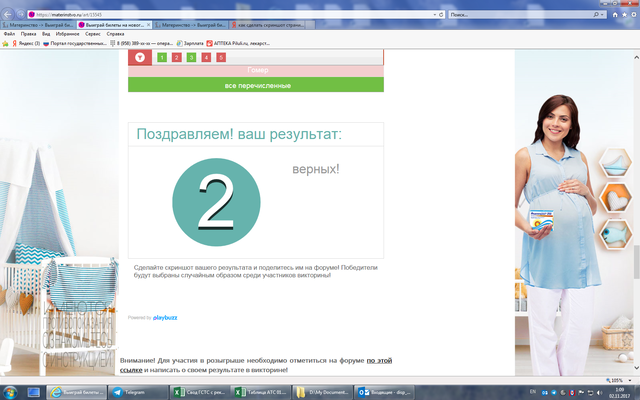
Task: Click the scrollbar up arrow
Action: [x=636, y=58]
